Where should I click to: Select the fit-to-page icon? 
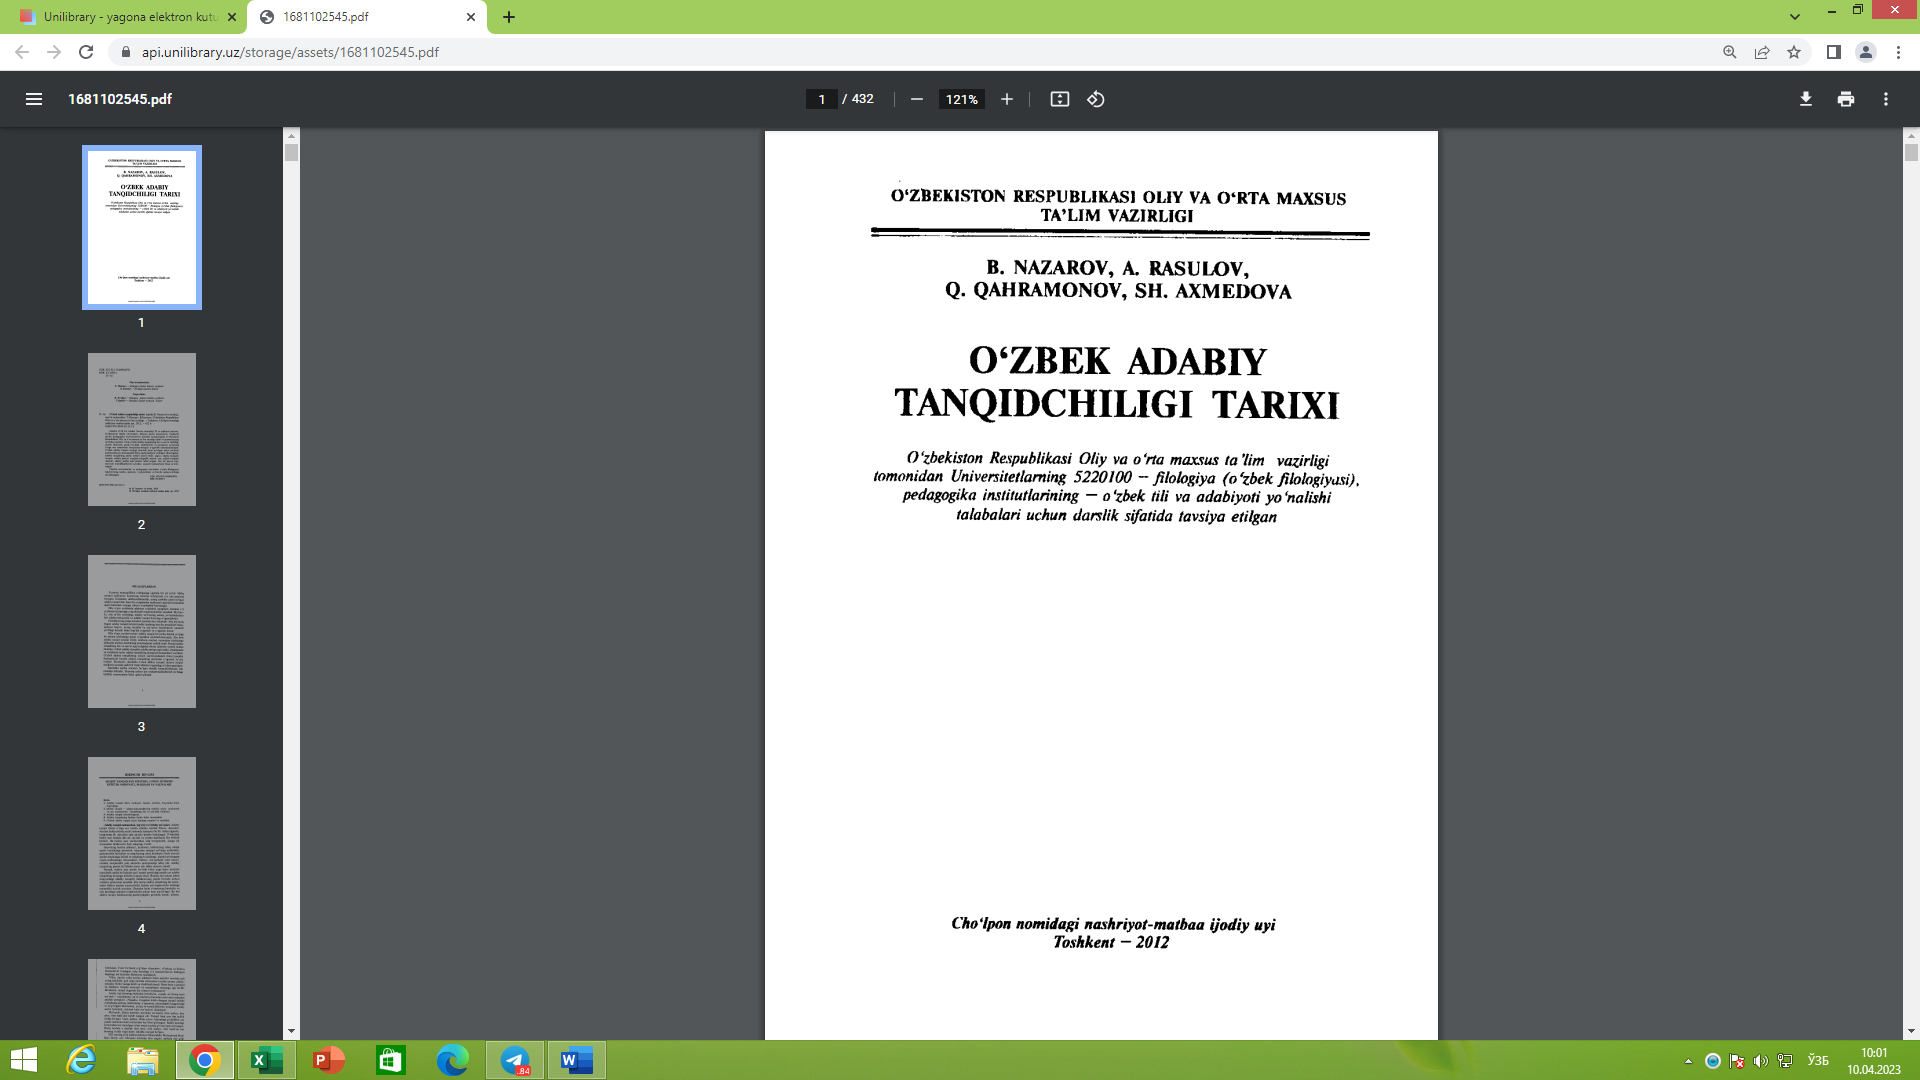click(1059, 99)
